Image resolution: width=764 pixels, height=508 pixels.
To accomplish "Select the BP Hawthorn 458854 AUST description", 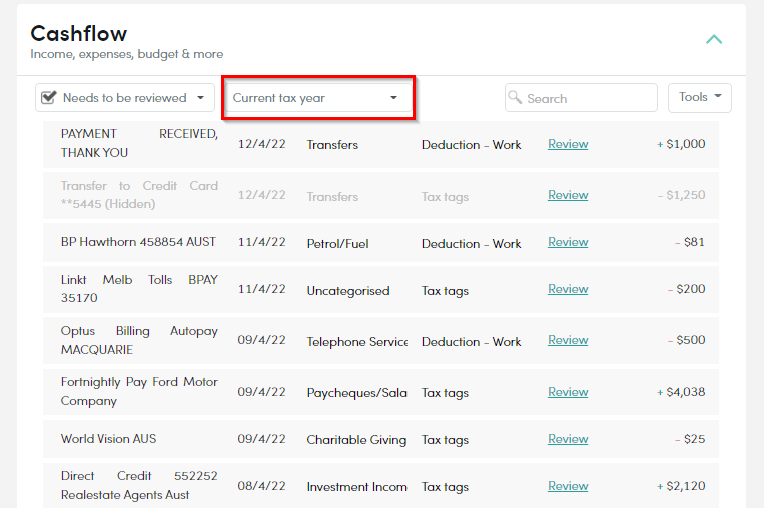I will [138, 242].
